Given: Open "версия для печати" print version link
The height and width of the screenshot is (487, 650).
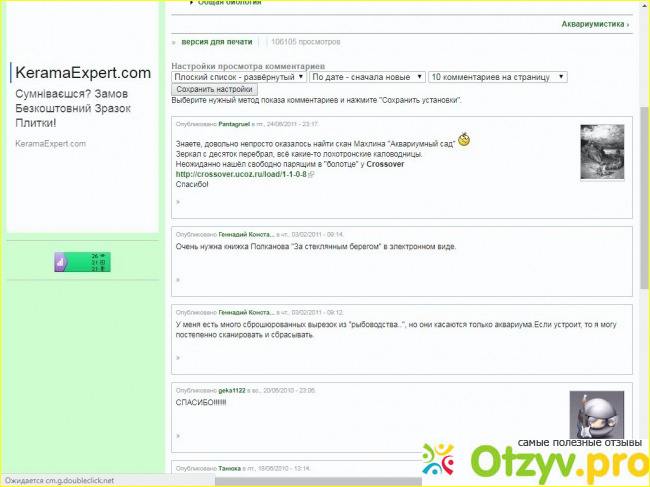Looking at the screenshot, I should click(216, 42).
